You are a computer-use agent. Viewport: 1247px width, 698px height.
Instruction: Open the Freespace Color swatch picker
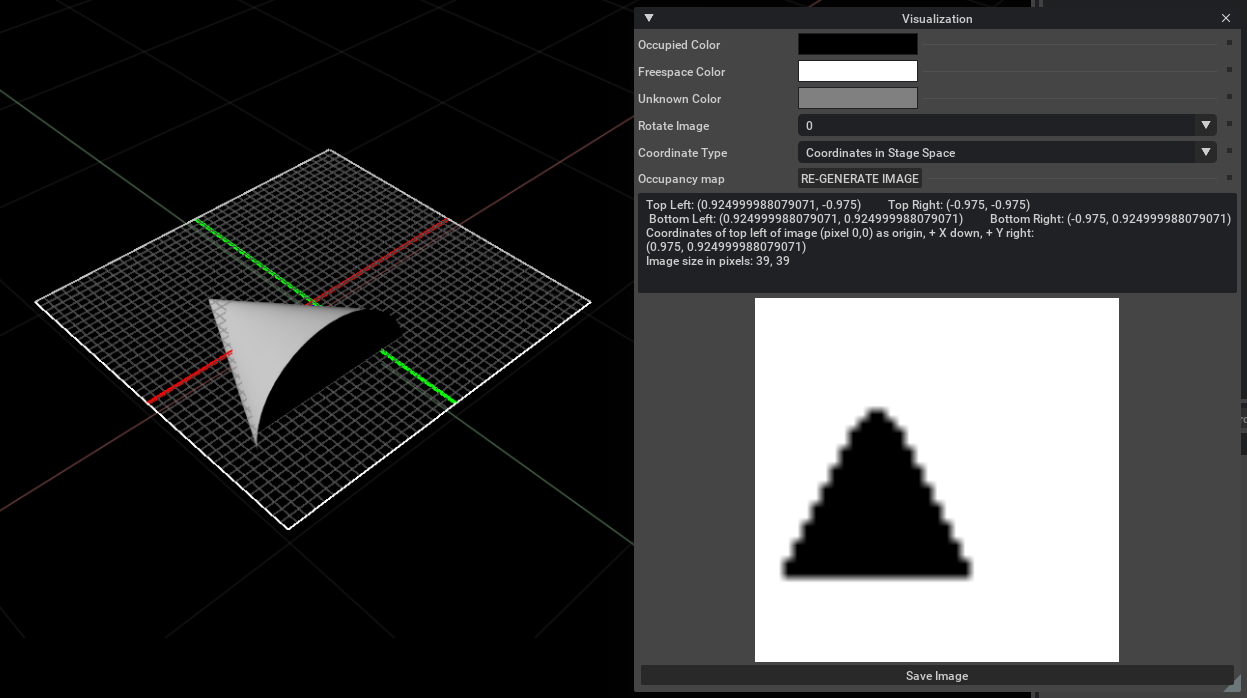point(857,71)
